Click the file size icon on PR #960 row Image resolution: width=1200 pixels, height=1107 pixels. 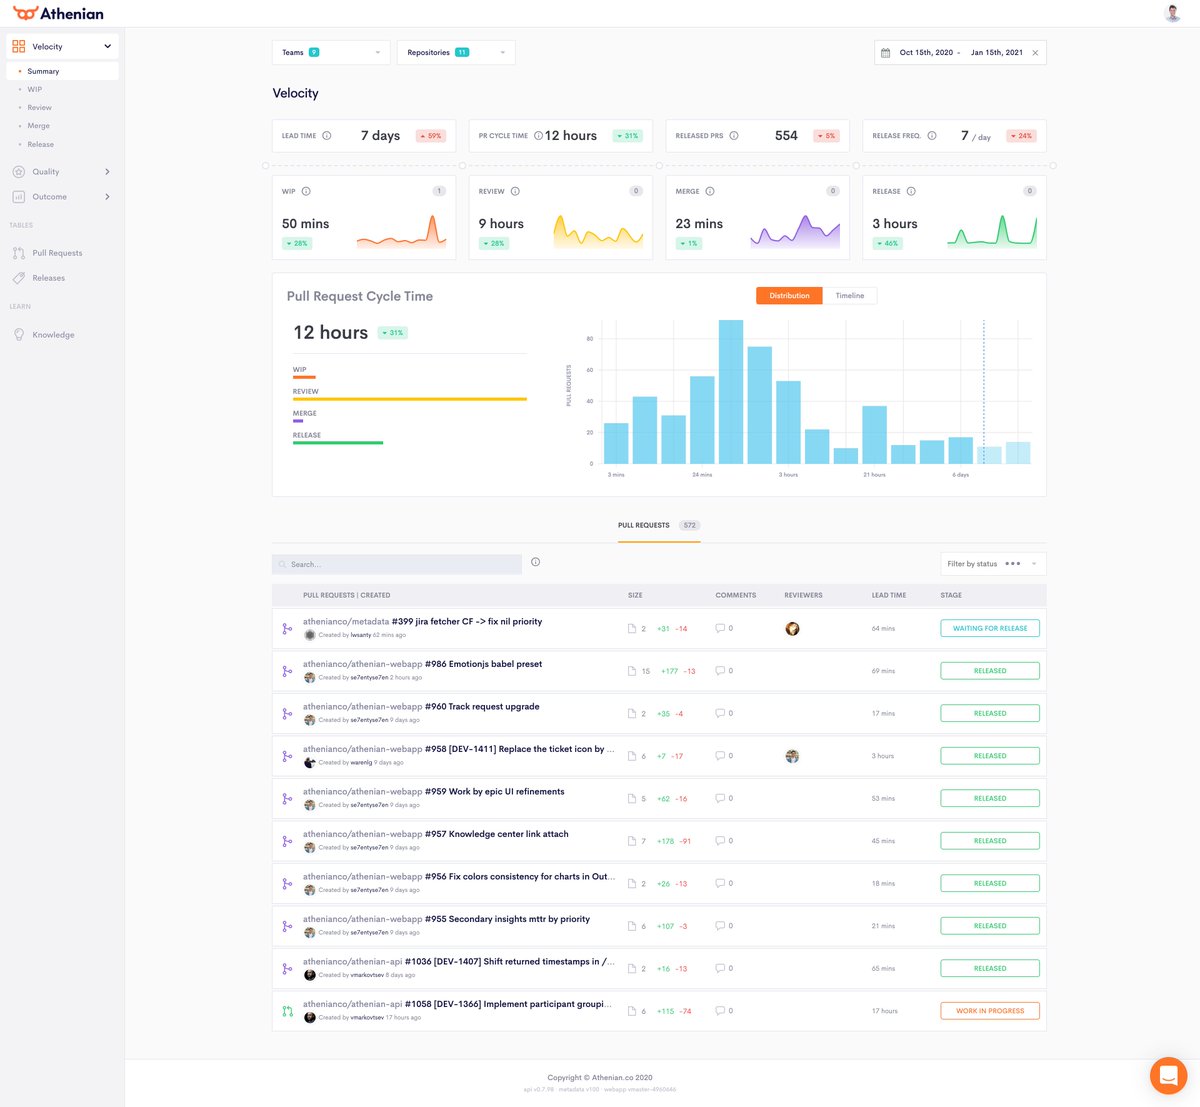[x=631, y=714]
